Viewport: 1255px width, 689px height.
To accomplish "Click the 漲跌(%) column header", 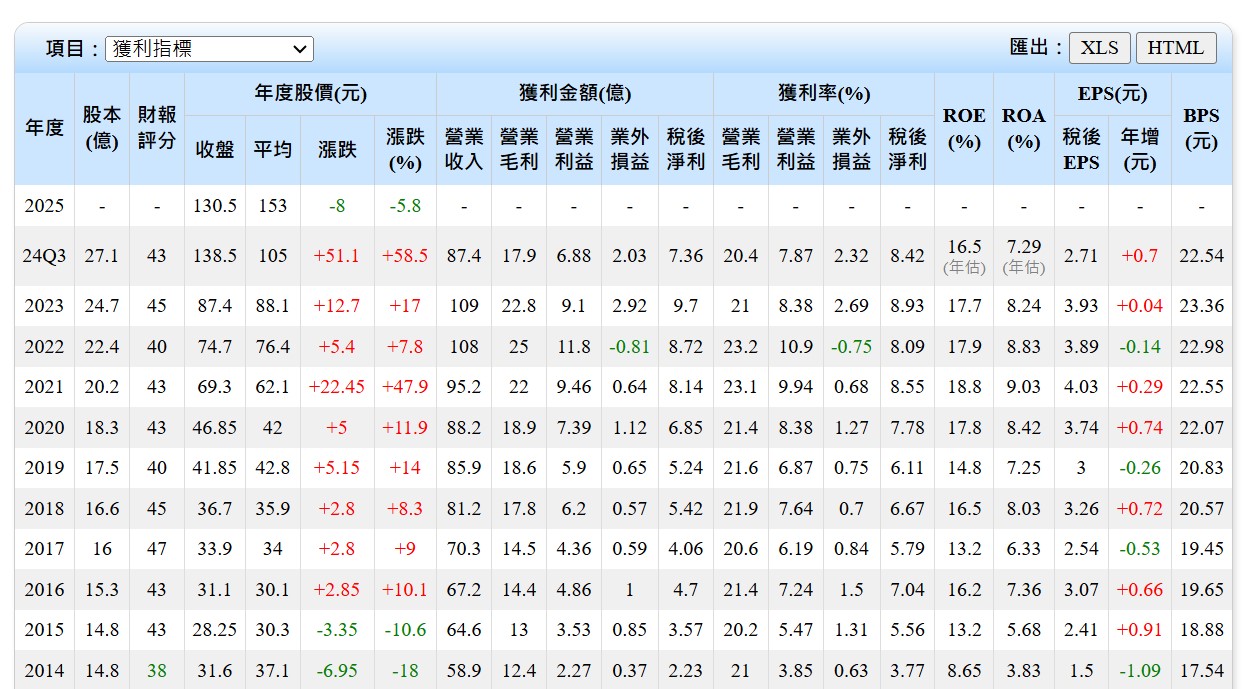I will coord(405,149).
